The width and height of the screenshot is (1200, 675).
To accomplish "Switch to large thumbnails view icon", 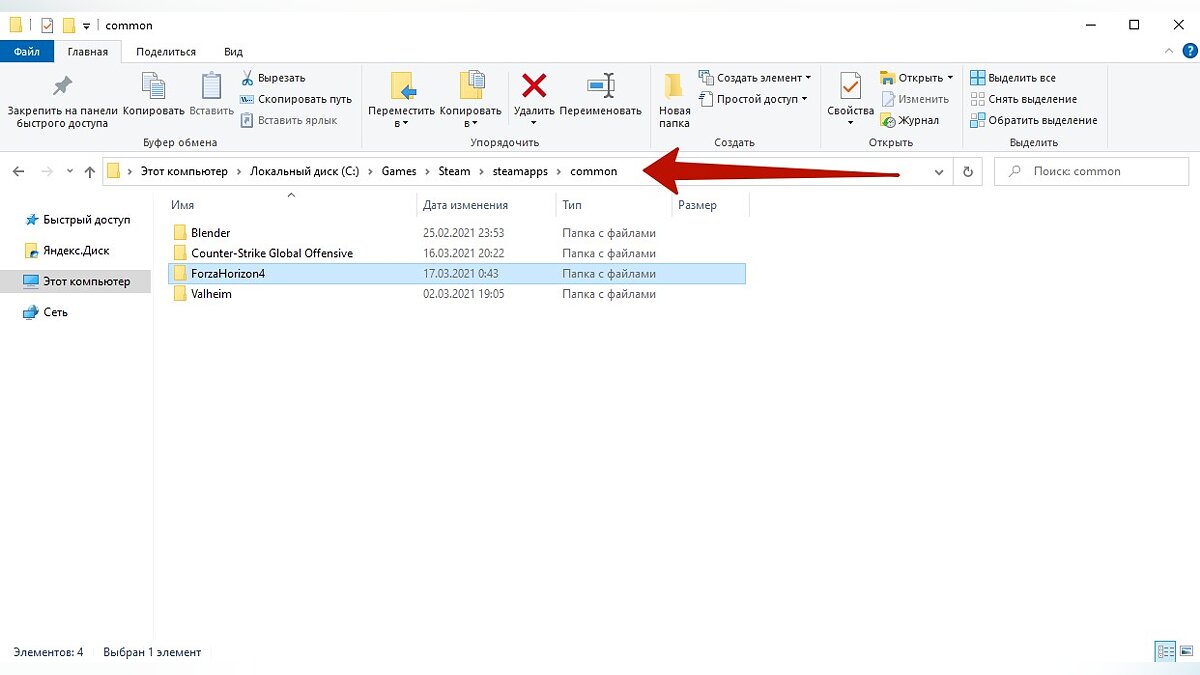I will click(1187, 652).
